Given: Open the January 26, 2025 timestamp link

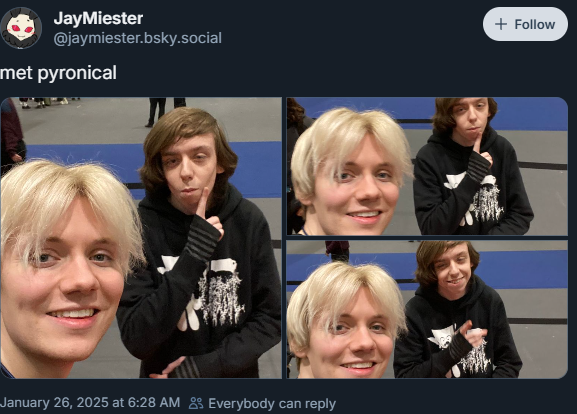Looking at the screenshot, I should [90, 403].
